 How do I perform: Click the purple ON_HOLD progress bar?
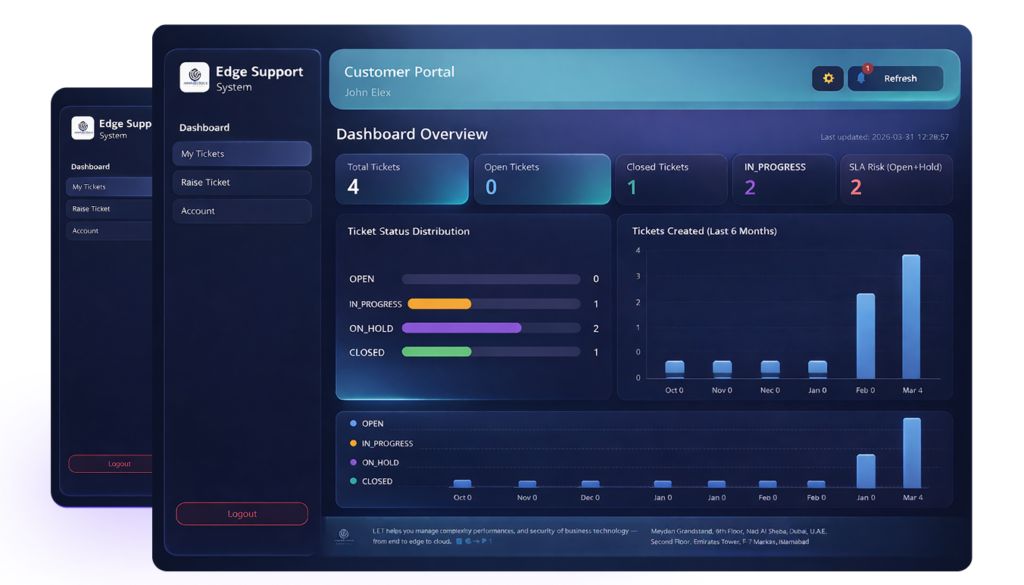coord(462,328)
